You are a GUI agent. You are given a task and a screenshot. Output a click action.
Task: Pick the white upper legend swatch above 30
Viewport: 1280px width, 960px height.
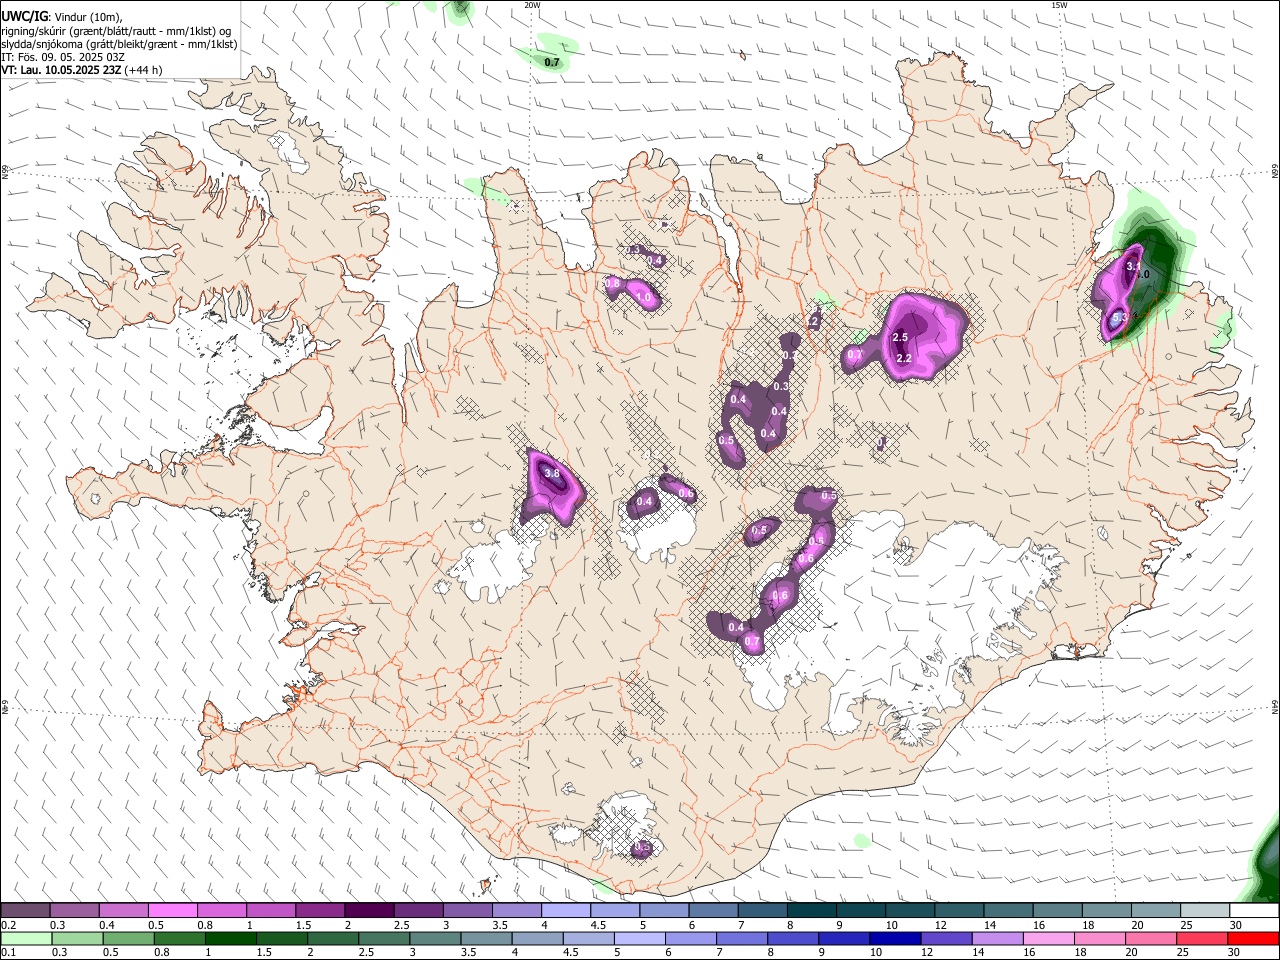[x=1253, y=911]
